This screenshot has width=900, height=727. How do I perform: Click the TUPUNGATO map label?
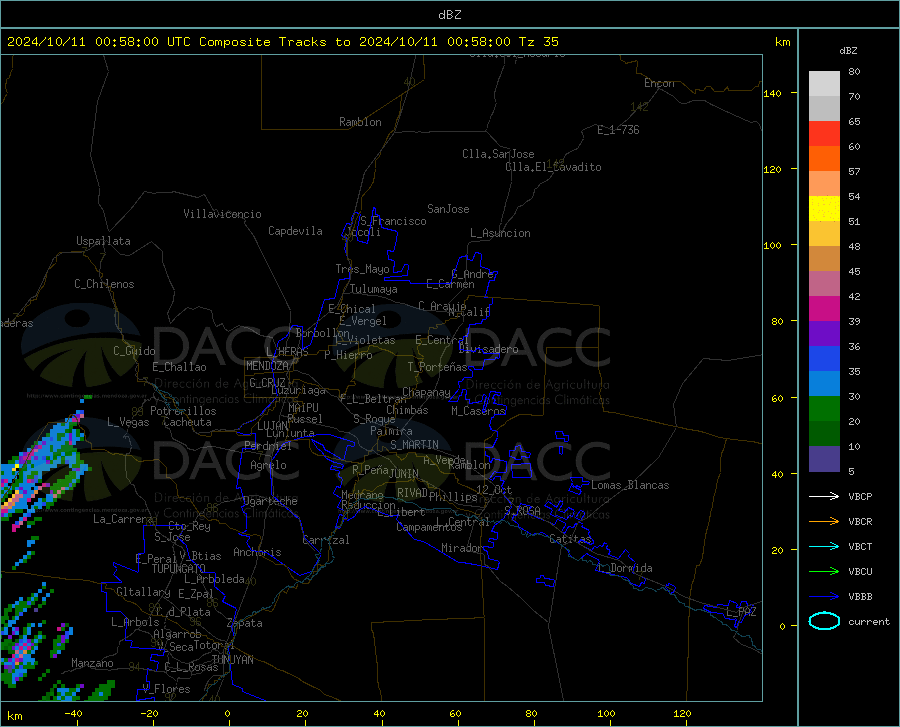coord(179,569)
